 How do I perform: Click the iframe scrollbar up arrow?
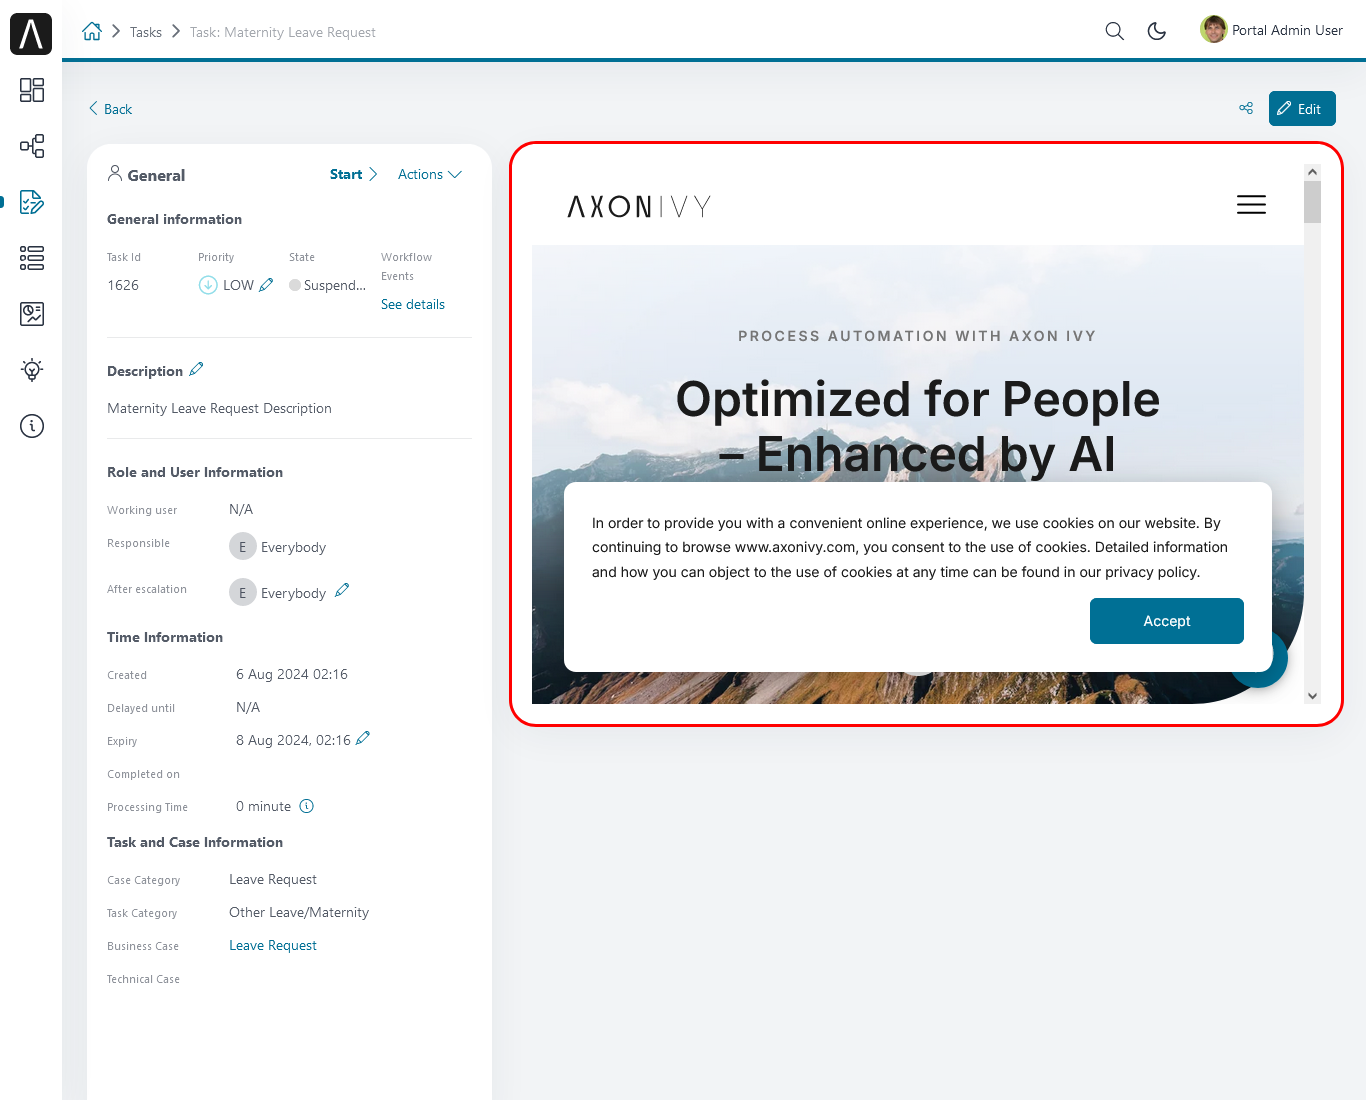point(1312,172)
